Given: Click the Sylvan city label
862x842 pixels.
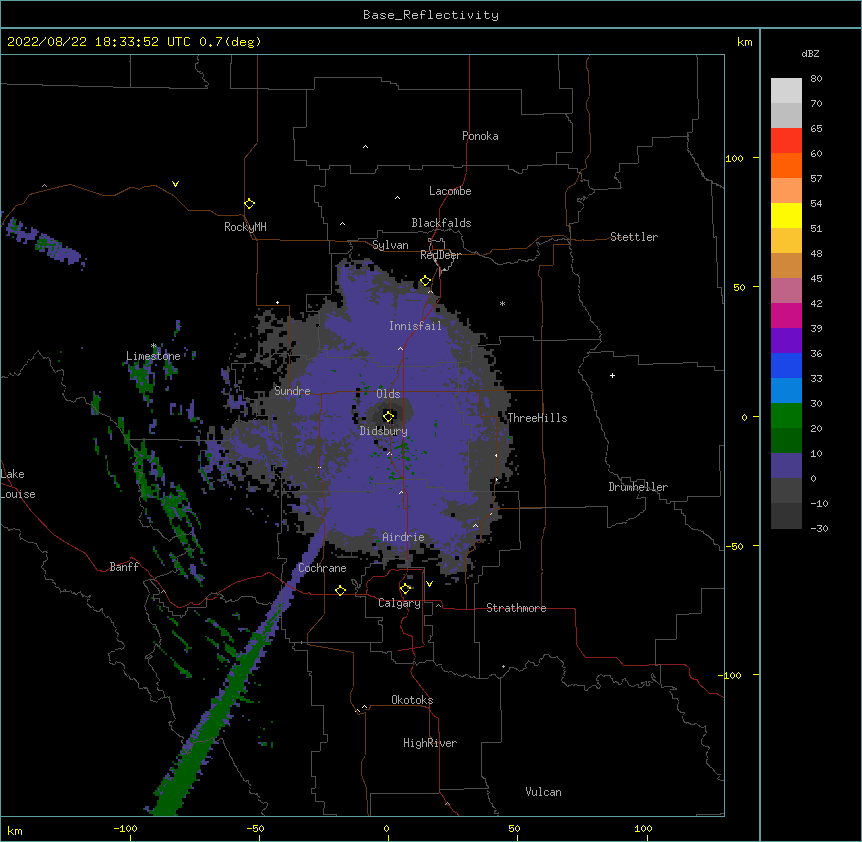Looking at the screenshot, I should pyautogui.click(x=390, y=245).
